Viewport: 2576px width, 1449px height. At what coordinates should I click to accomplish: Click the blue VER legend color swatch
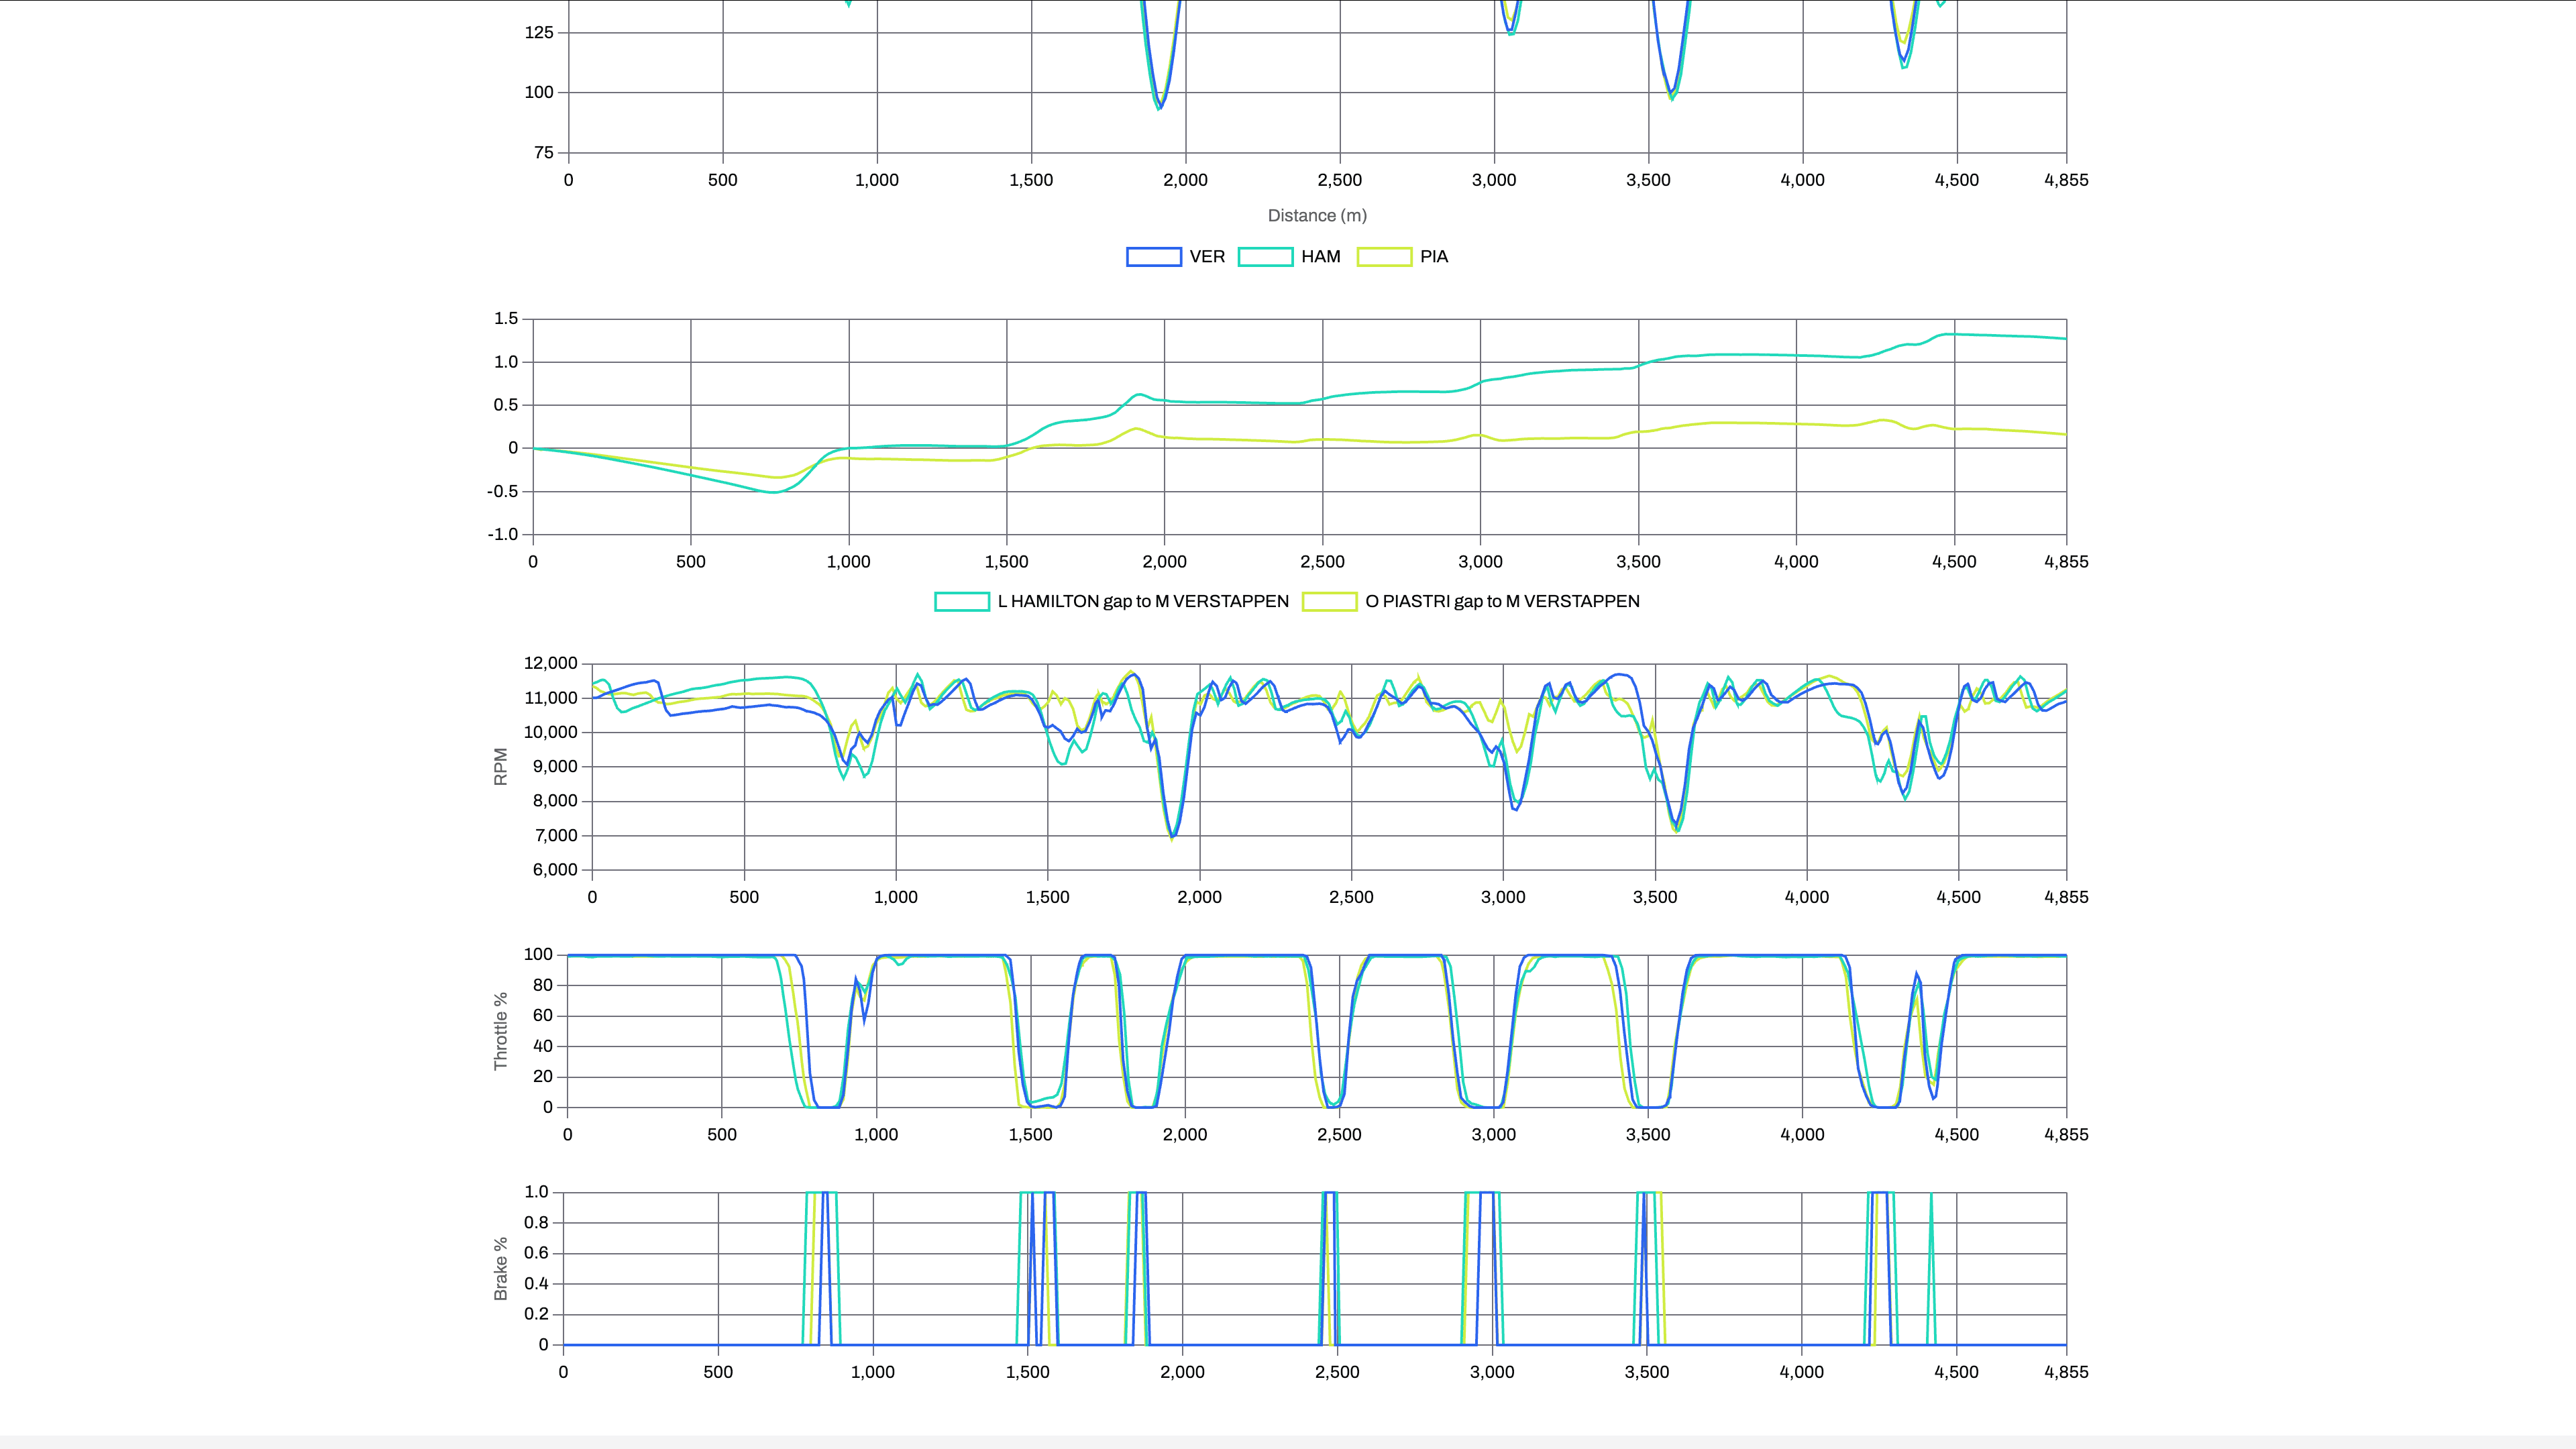[x=1153, y=256]
